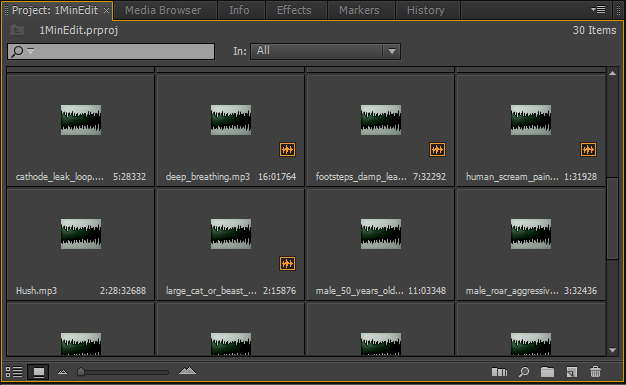Click duration 16:01764 of deep_breathing.mp3
Viewport: 626px width, 385px height.
click(x=277, y=177)
